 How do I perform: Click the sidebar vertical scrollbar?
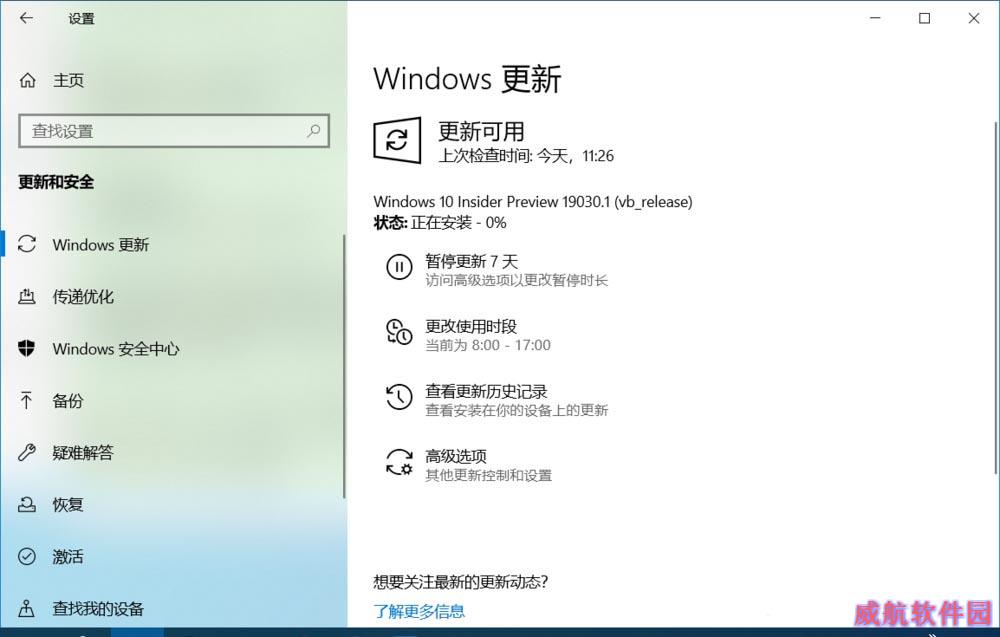pos(344,367)
